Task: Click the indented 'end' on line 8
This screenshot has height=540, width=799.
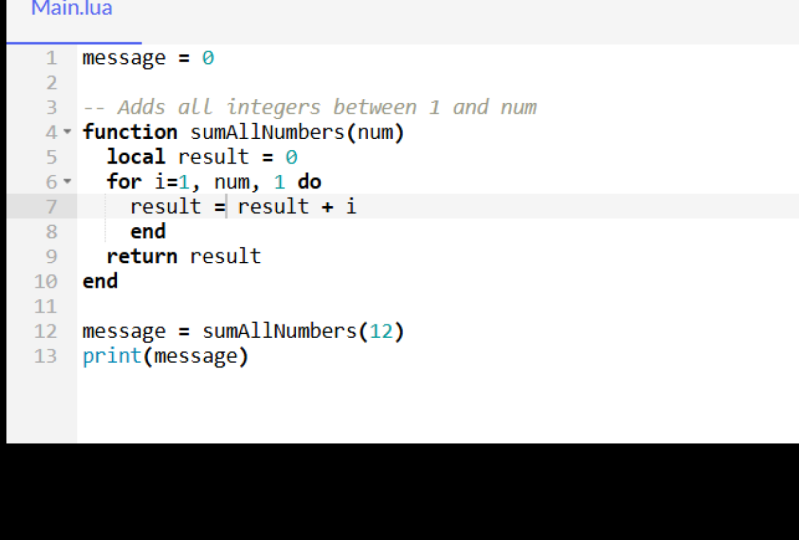Action: [148, 232]
